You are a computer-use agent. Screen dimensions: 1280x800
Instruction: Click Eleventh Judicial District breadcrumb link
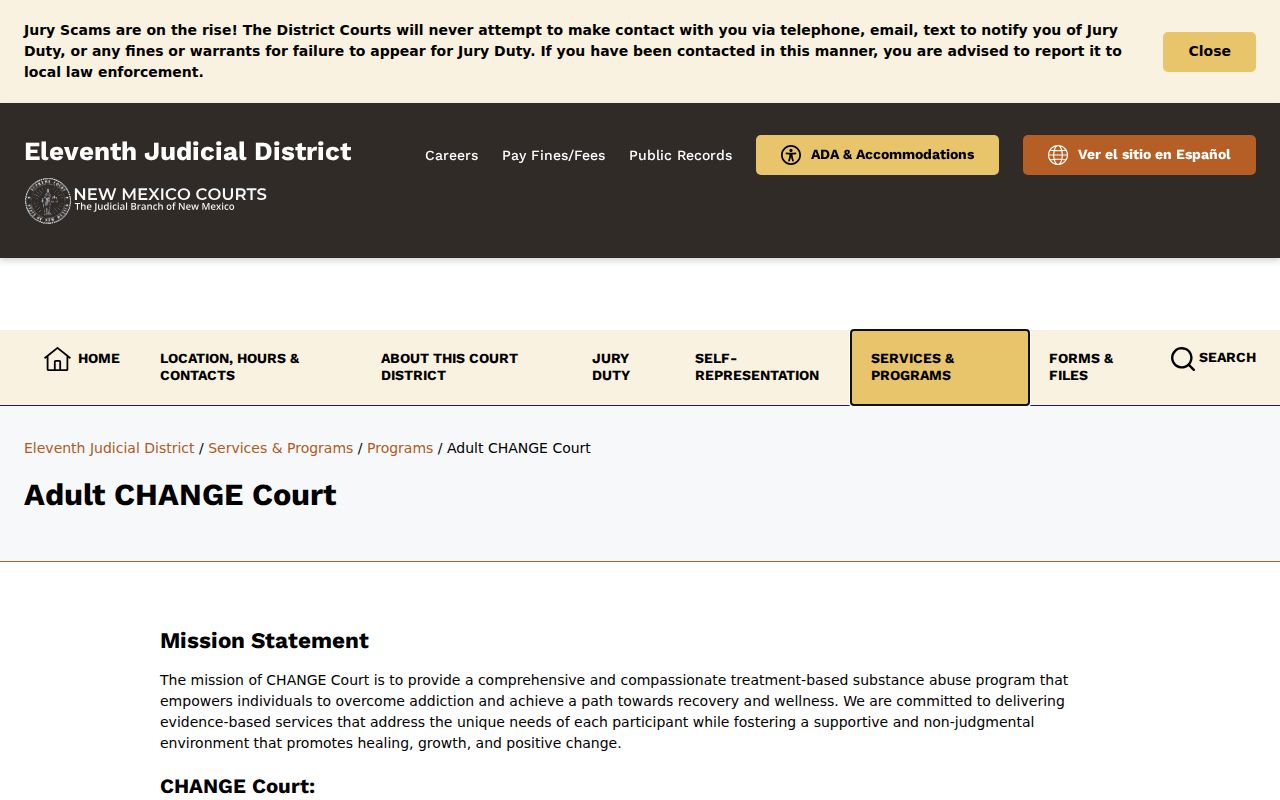tap(109, 448)
